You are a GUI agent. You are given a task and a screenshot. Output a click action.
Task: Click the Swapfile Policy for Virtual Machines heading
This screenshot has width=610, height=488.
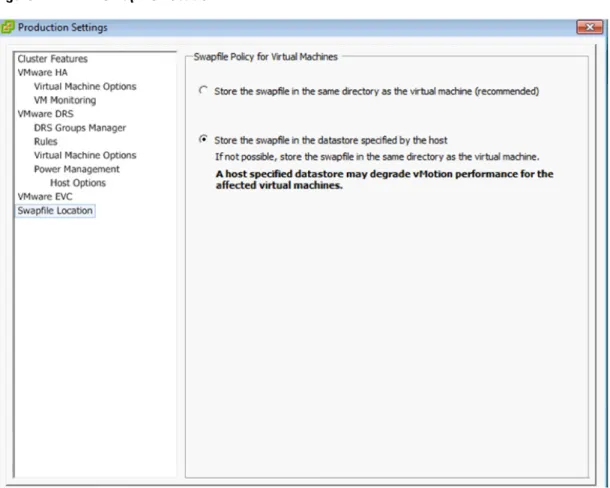pyautogui.click(x=265, y=57)
